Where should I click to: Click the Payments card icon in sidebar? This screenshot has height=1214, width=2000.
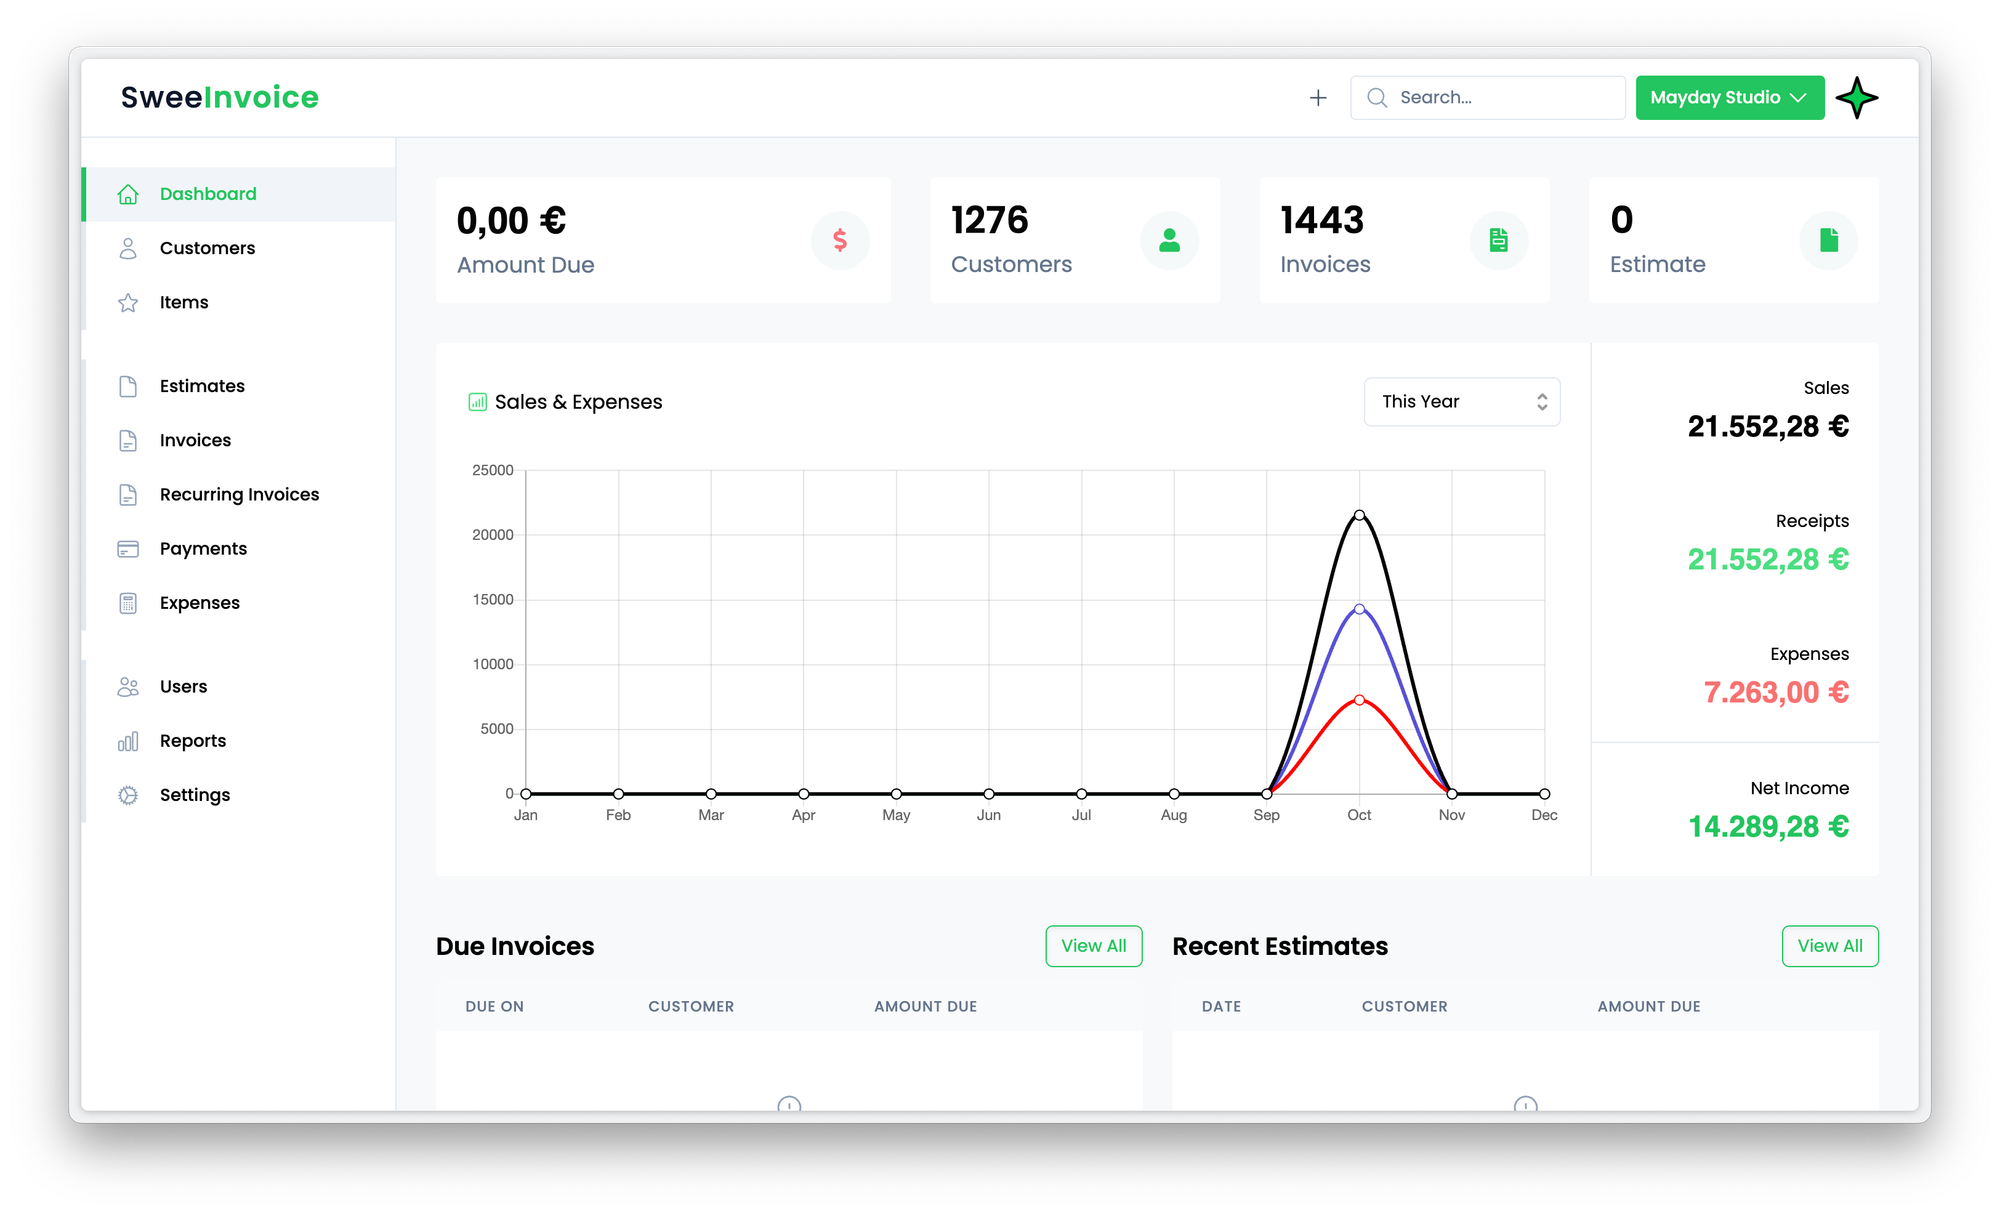click(x=128, y=549)
